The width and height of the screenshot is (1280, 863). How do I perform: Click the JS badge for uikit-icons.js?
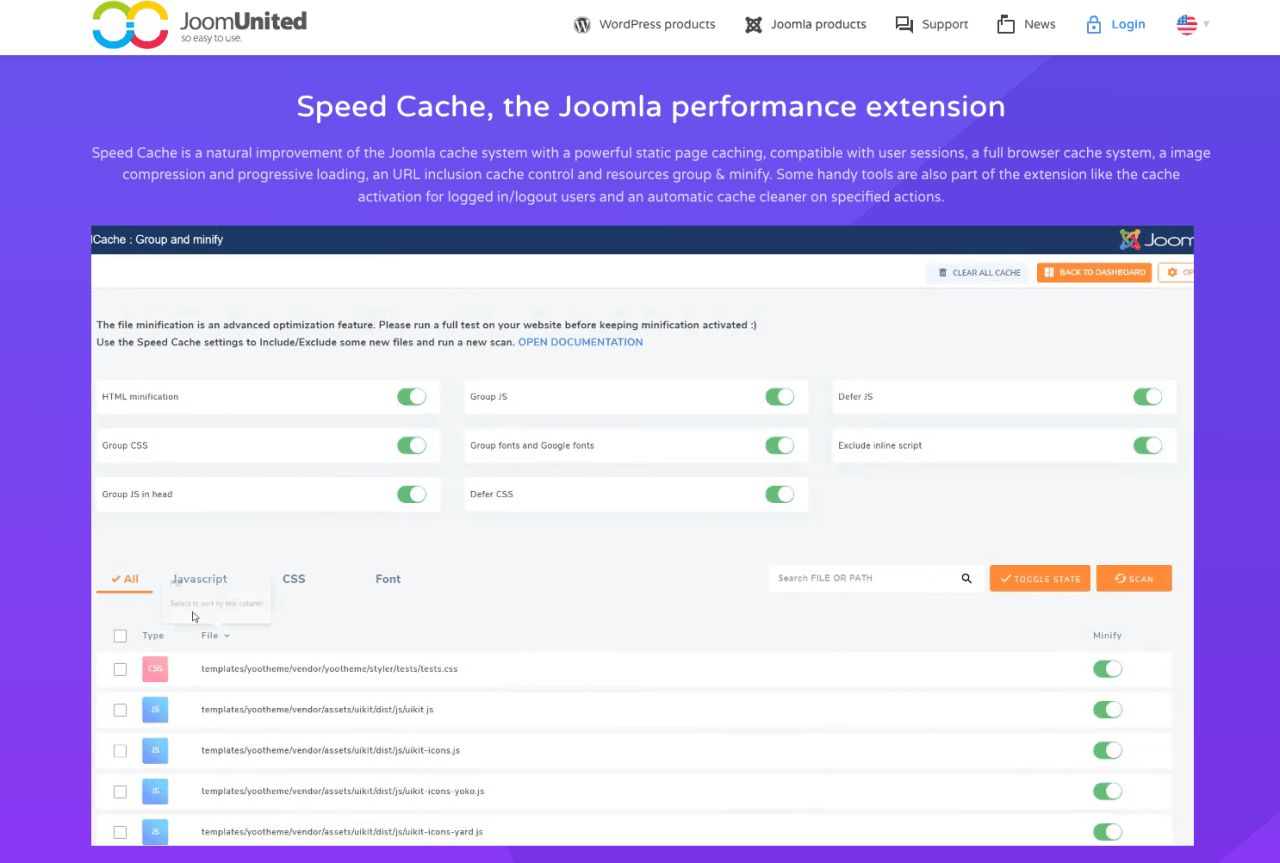point(155,750)
